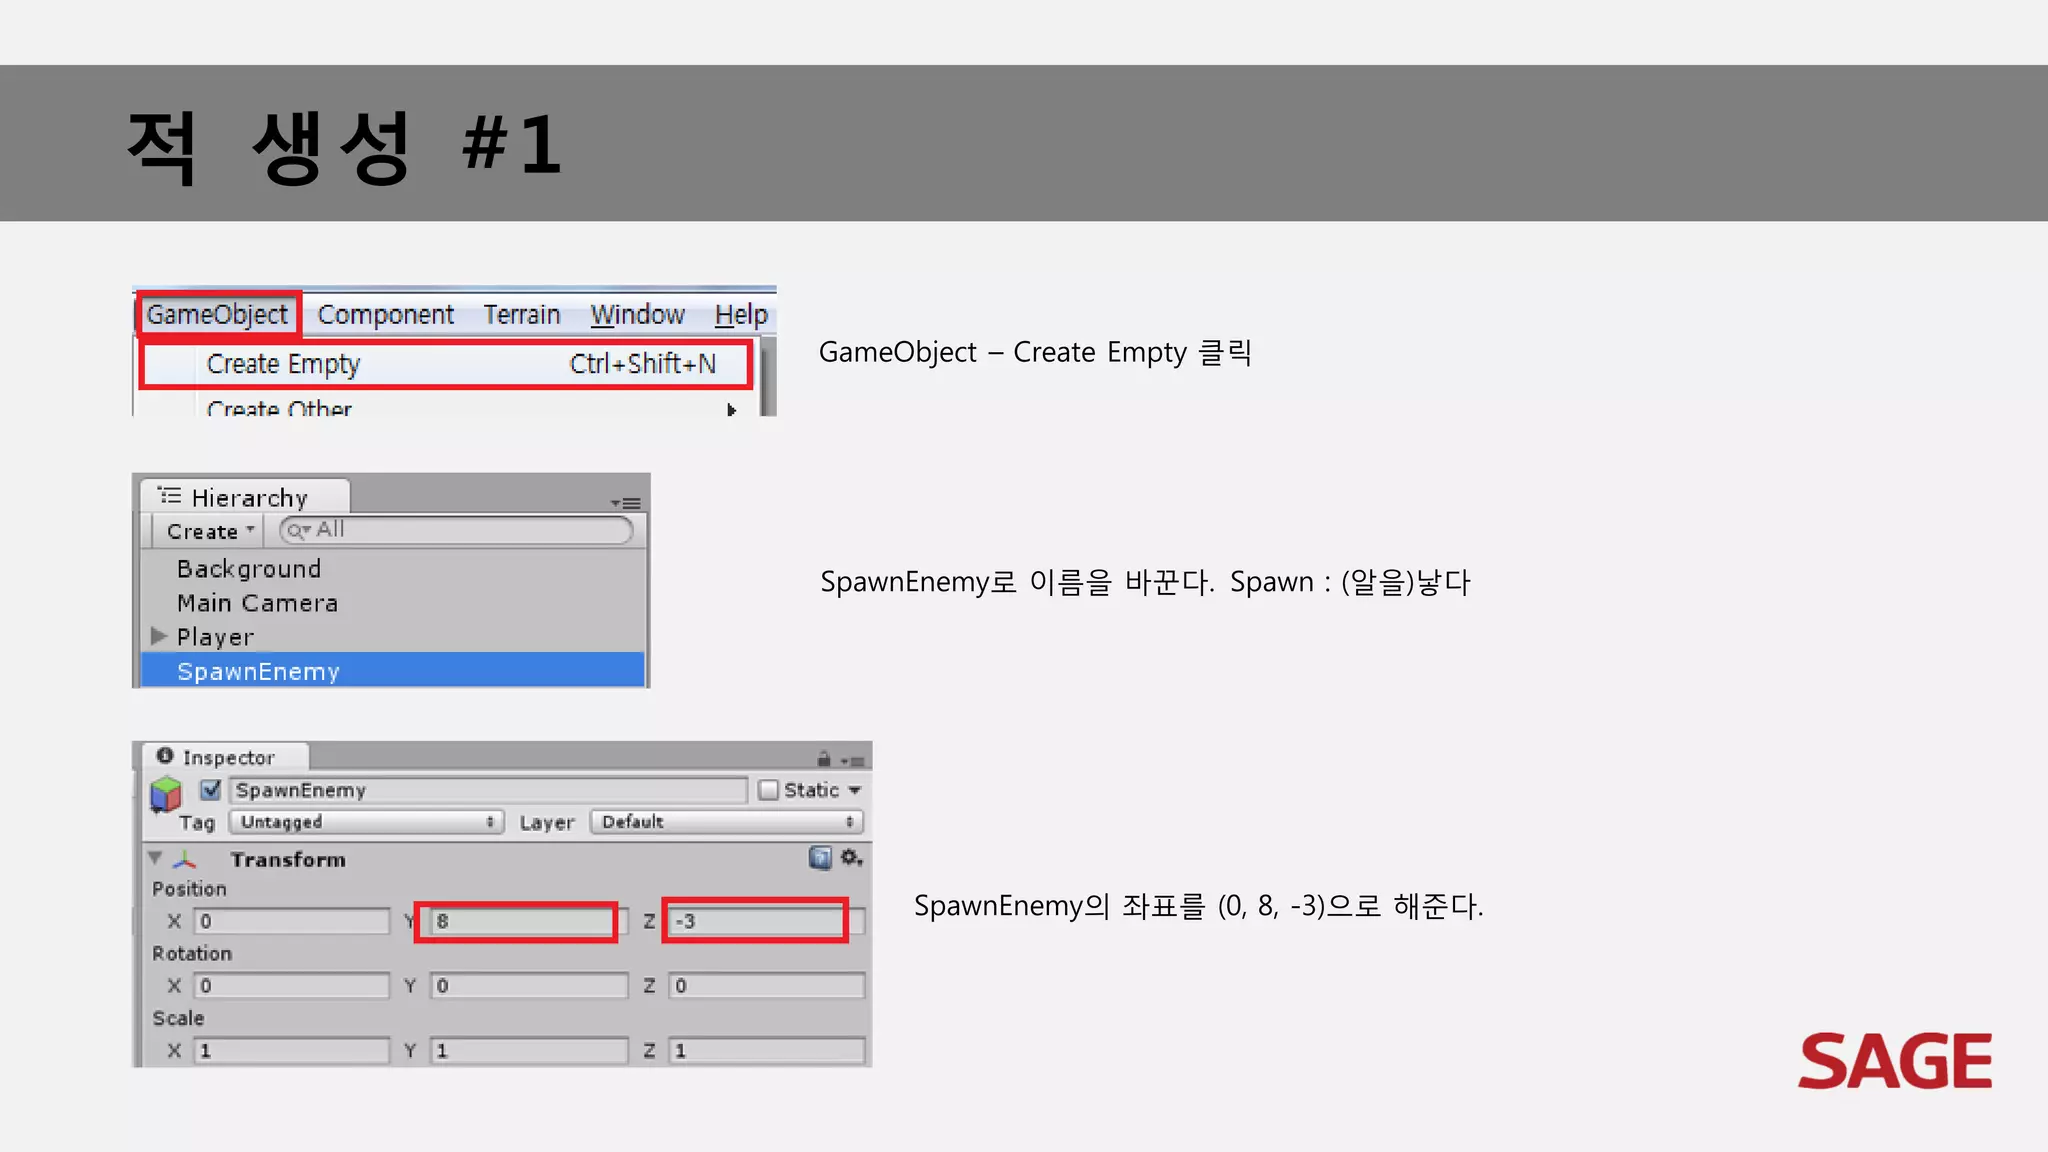The image size is (2048, 1152).
Task: Open the Help menu
Action: point(741,315)
